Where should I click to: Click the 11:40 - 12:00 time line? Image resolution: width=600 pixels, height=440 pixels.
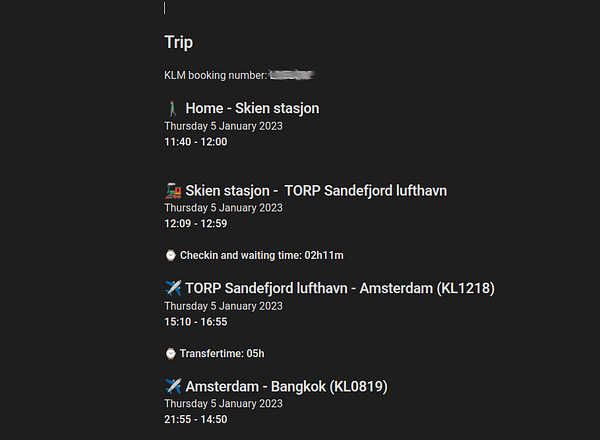(x=196, y=142)
